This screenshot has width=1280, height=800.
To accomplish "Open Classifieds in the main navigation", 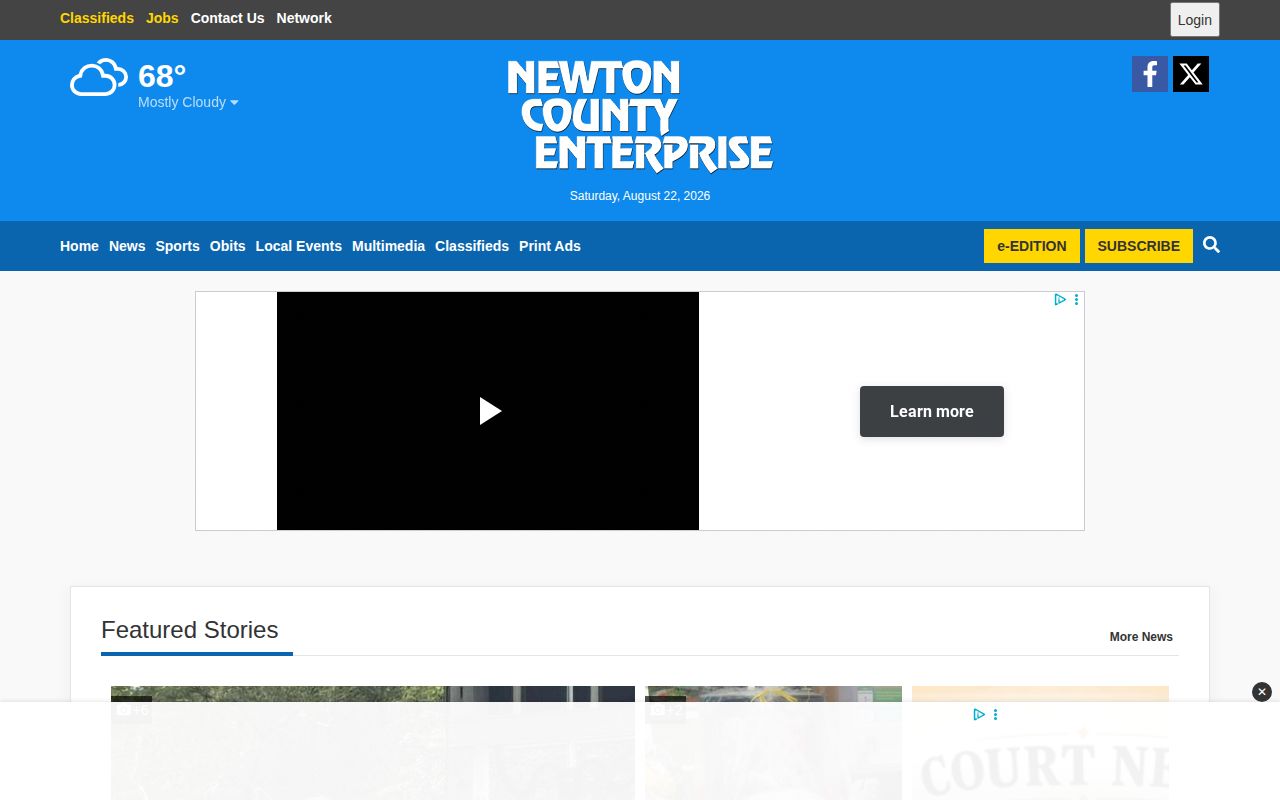I will coord(472,246).
